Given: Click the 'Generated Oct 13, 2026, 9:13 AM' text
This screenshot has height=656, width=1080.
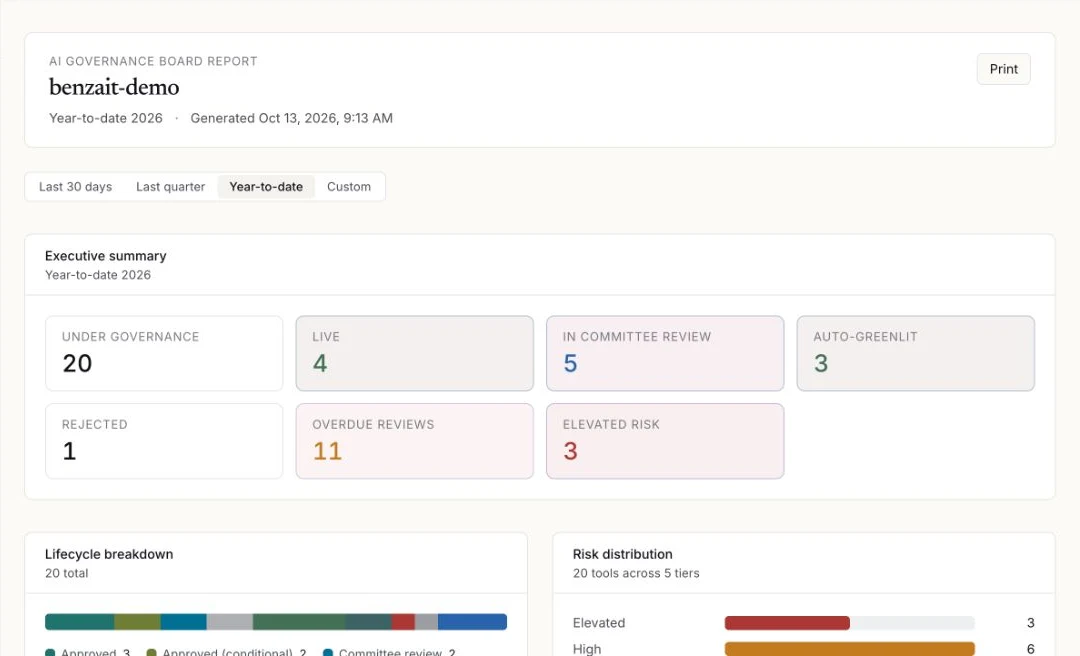Looking at the screenshot, I should (291, 118).
